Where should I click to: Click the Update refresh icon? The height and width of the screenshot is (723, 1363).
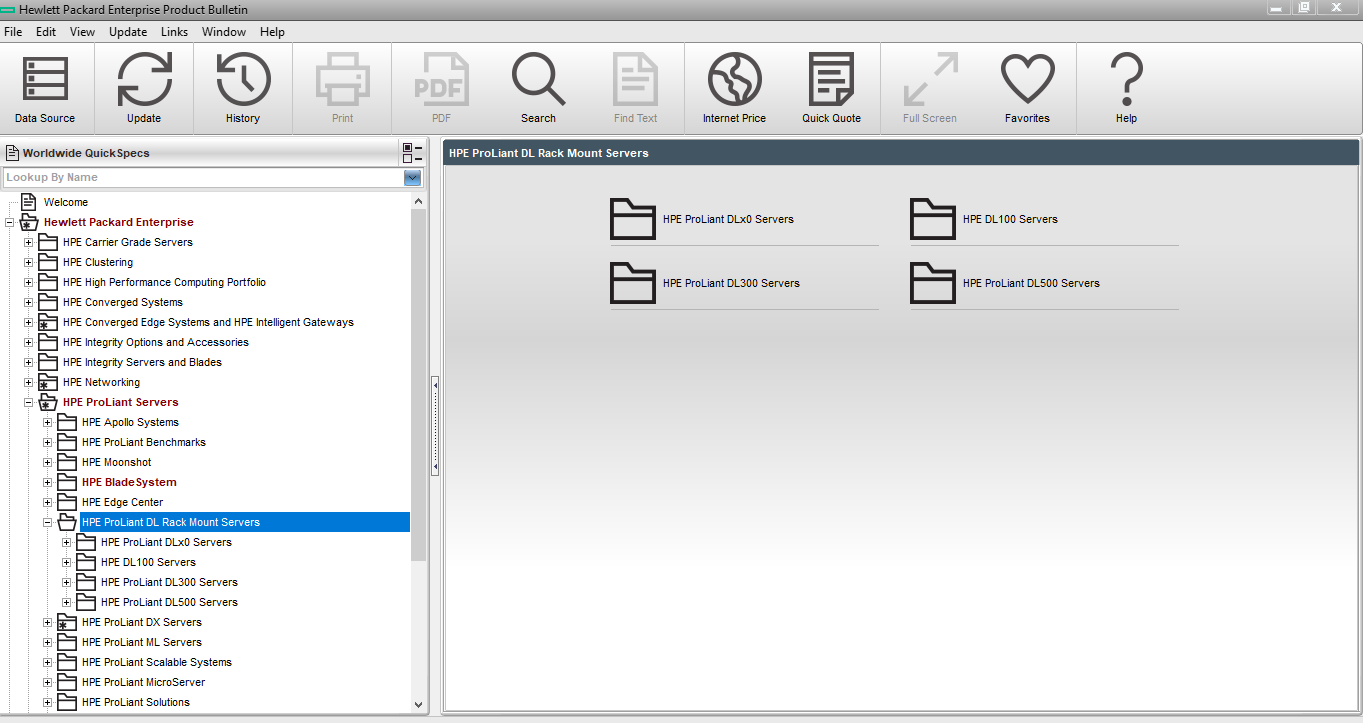pos(144,81)
